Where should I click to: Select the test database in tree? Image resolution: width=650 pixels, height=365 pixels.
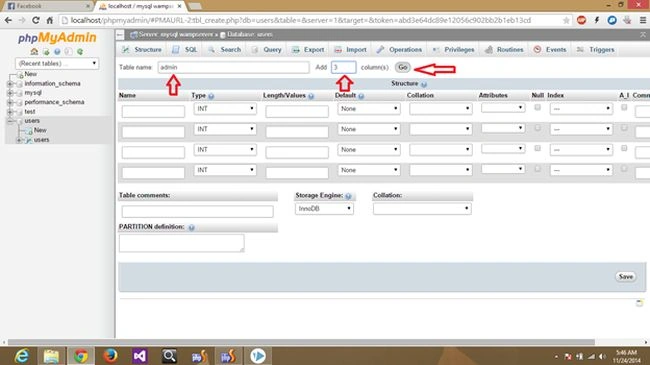pos(29,112)
